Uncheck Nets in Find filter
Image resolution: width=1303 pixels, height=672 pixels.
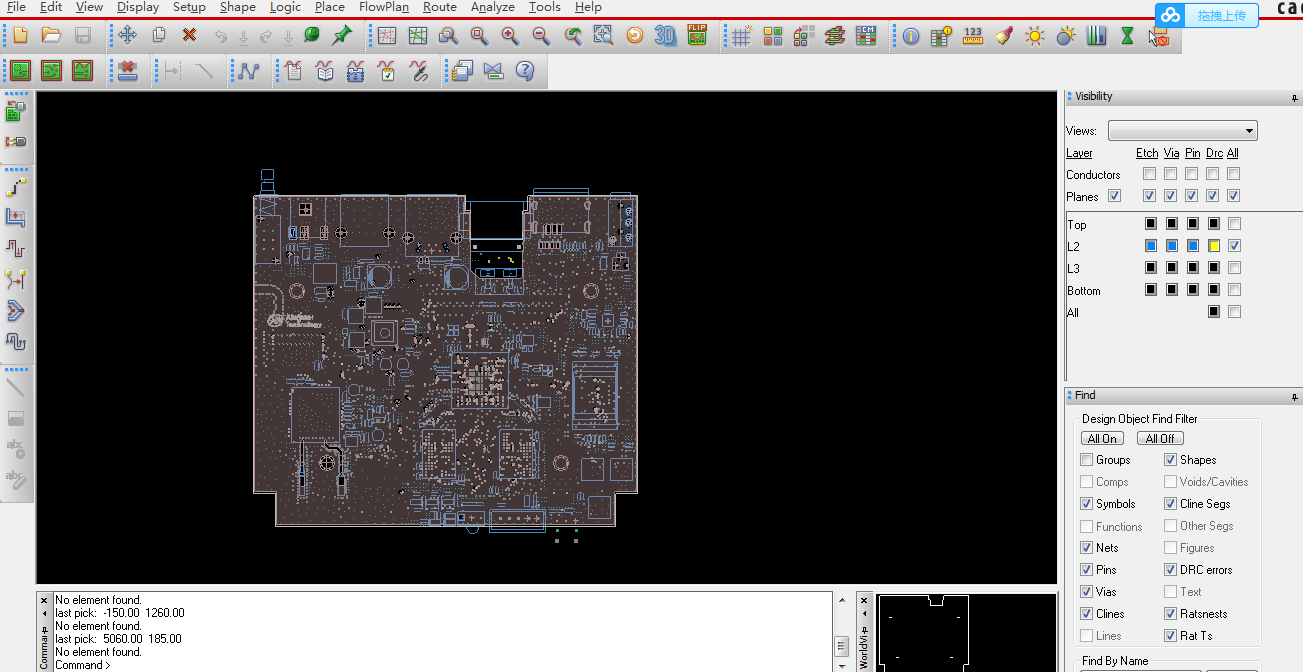click(x=1086, y=548)
